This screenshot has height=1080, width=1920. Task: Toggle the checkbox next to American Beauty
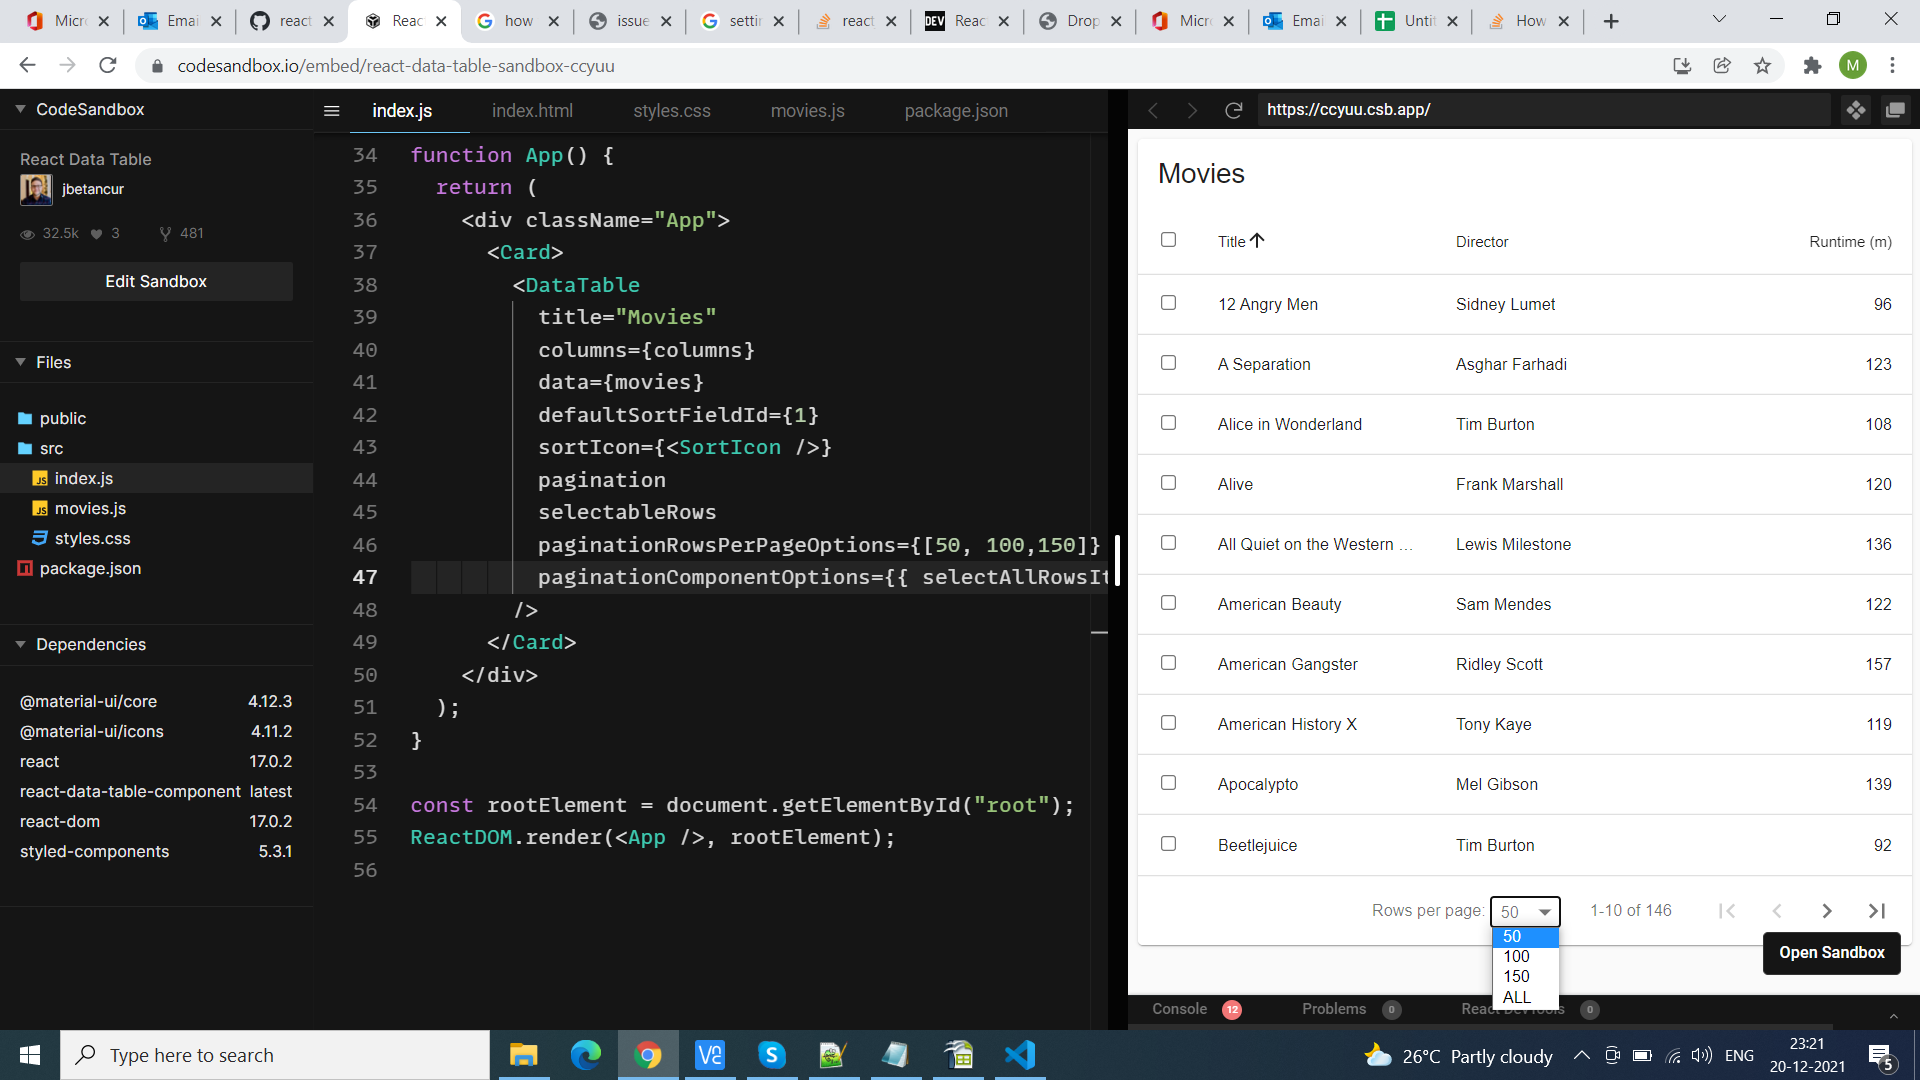[x=1166, y=603]
